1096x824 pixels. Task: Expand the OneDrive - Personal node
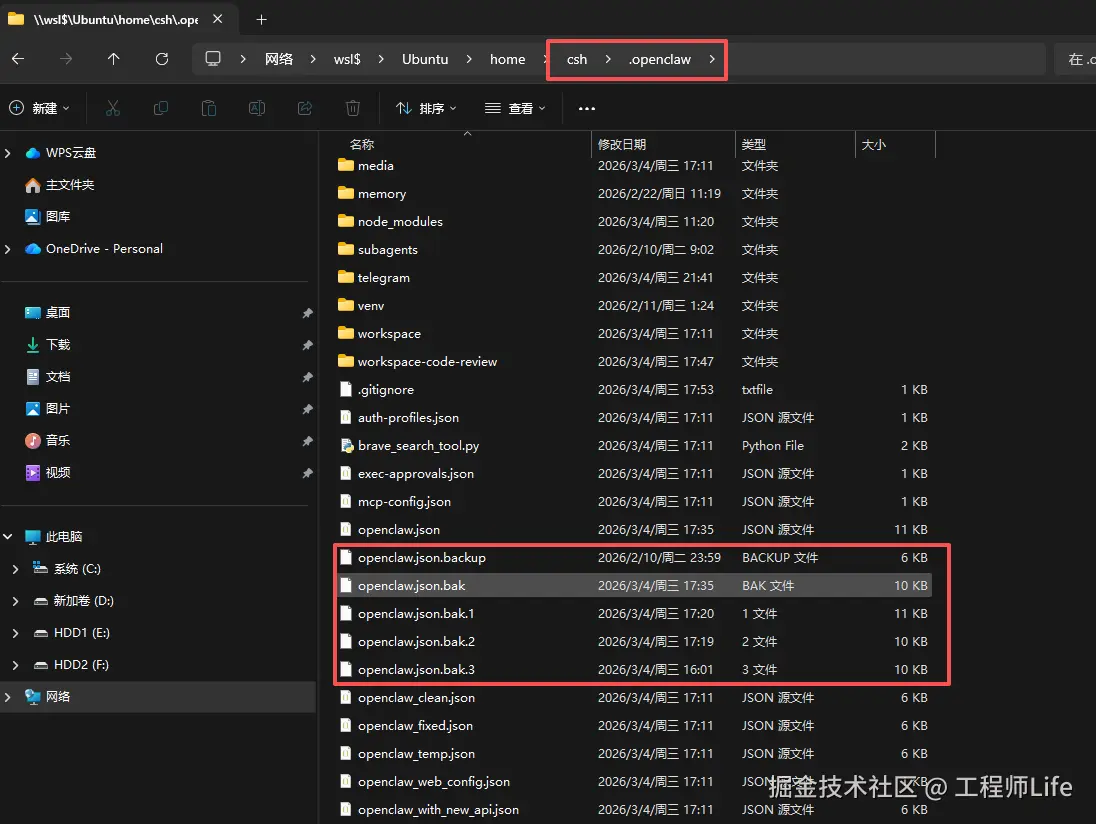tap(8, 249)
